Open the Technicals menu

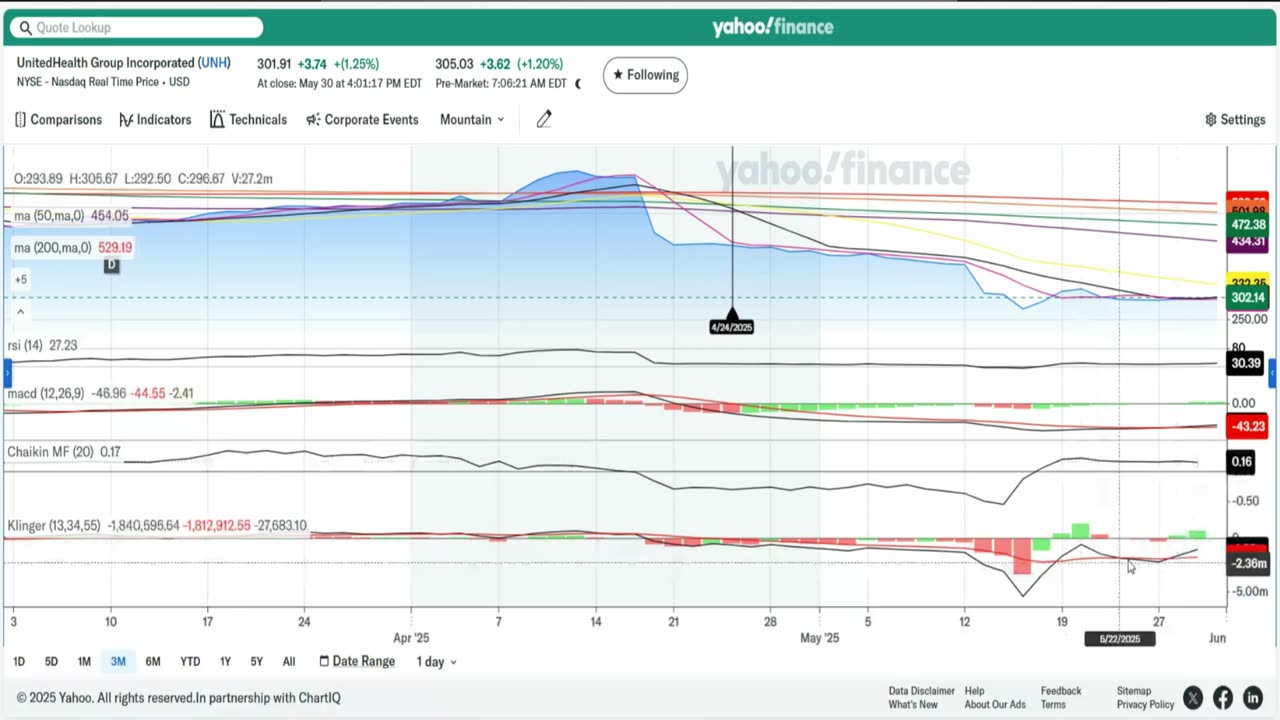(x=248, y=119)
